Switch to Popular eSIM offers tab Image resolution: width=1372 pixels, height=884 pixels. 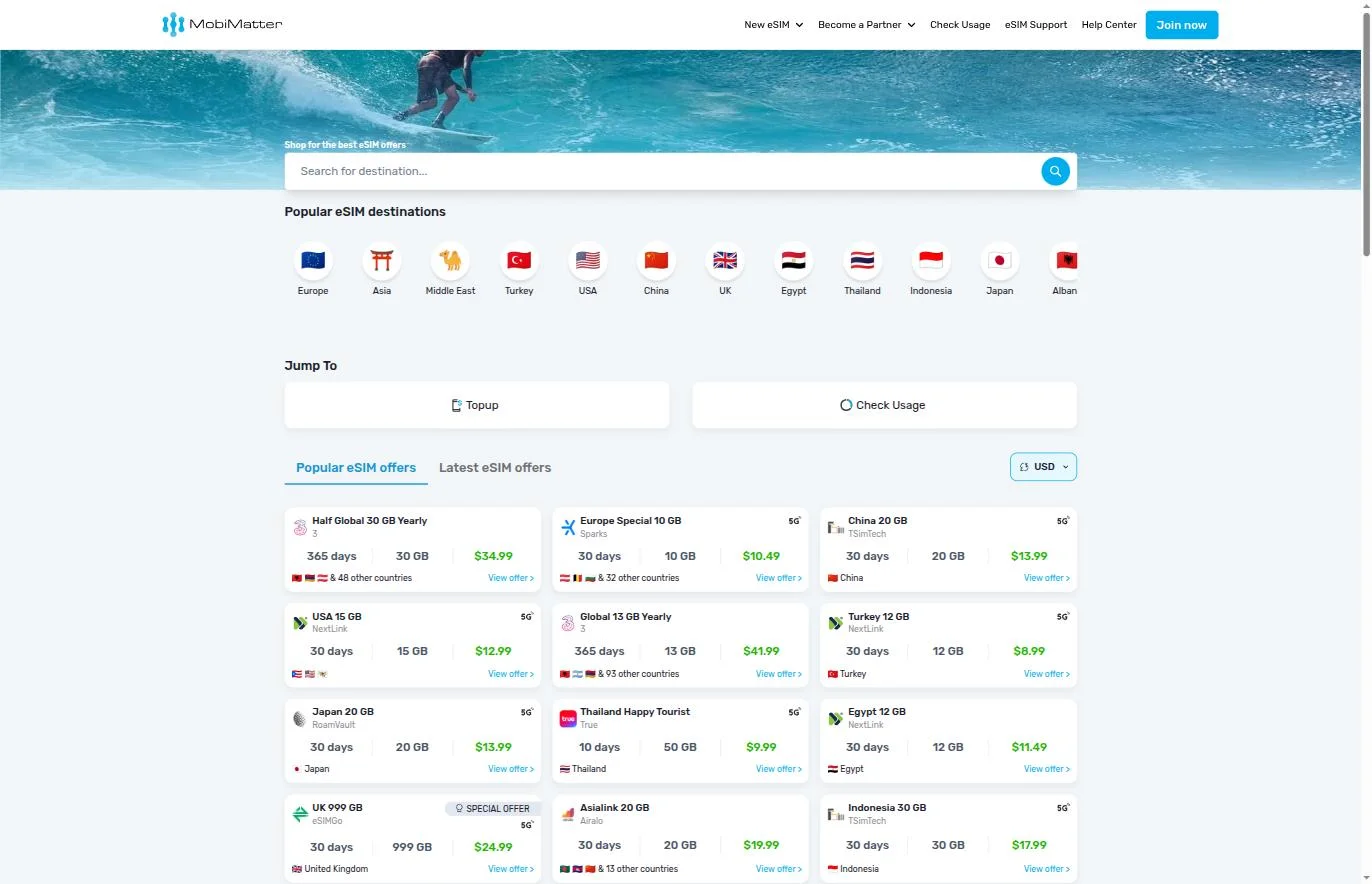[356, 468]
